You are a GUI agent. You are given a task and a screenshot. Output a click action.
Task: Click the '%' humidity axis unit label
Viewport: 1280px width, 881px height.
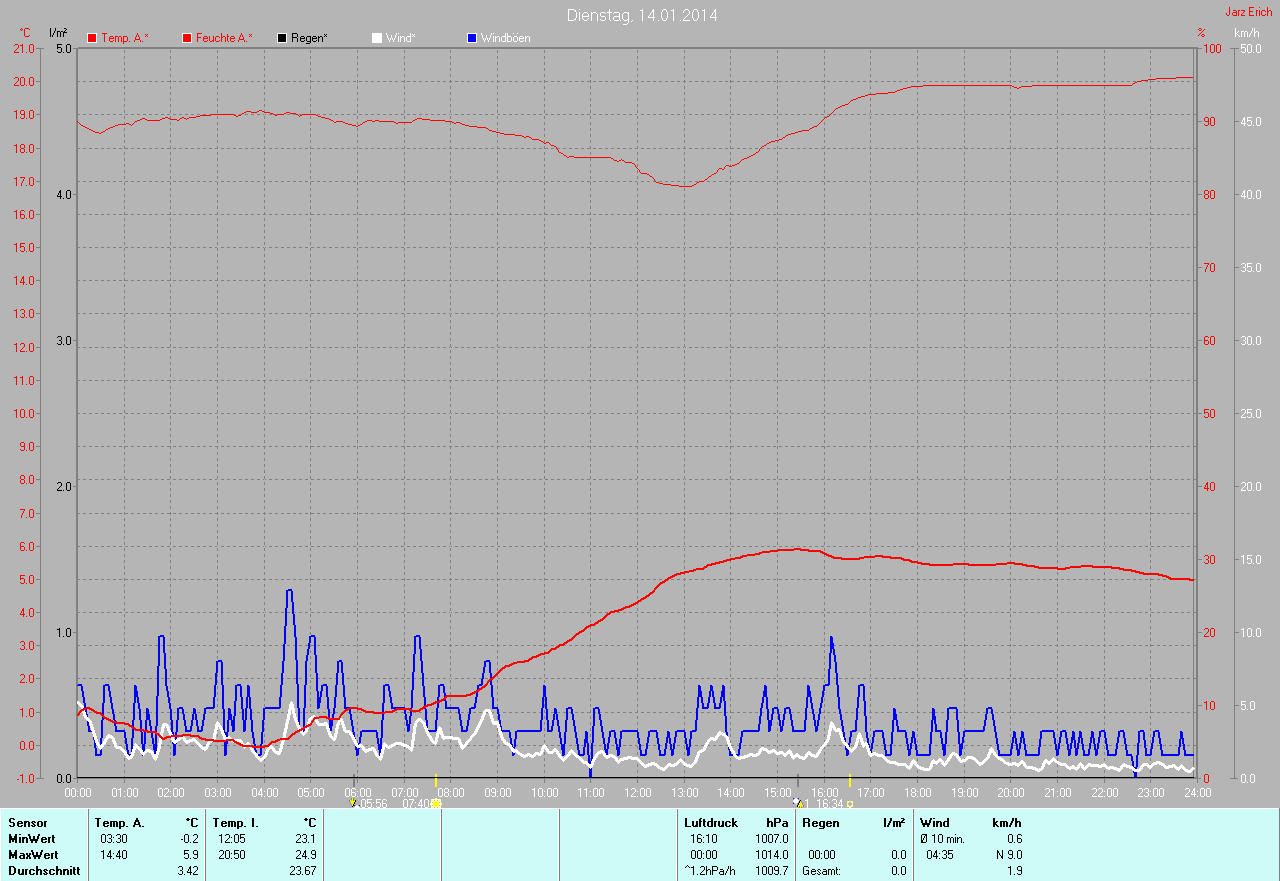click(1202, 32)
